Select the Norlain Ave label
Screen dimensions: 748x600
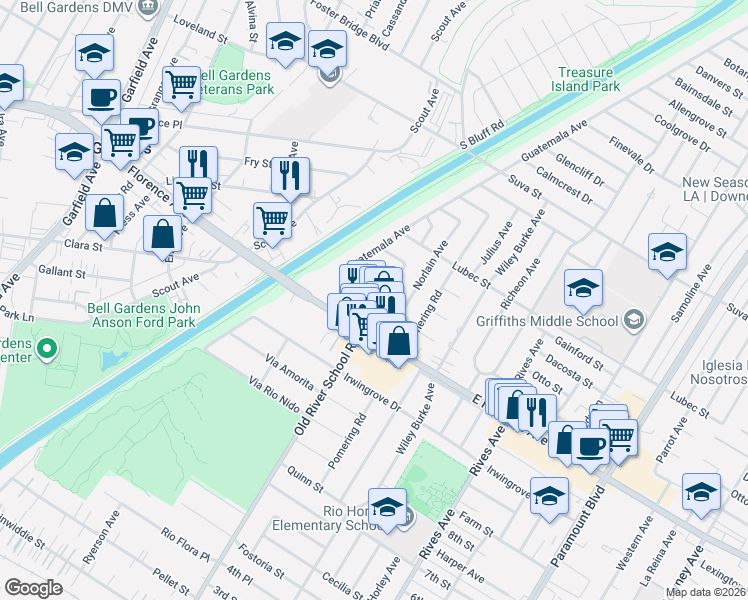pos(431,265)
